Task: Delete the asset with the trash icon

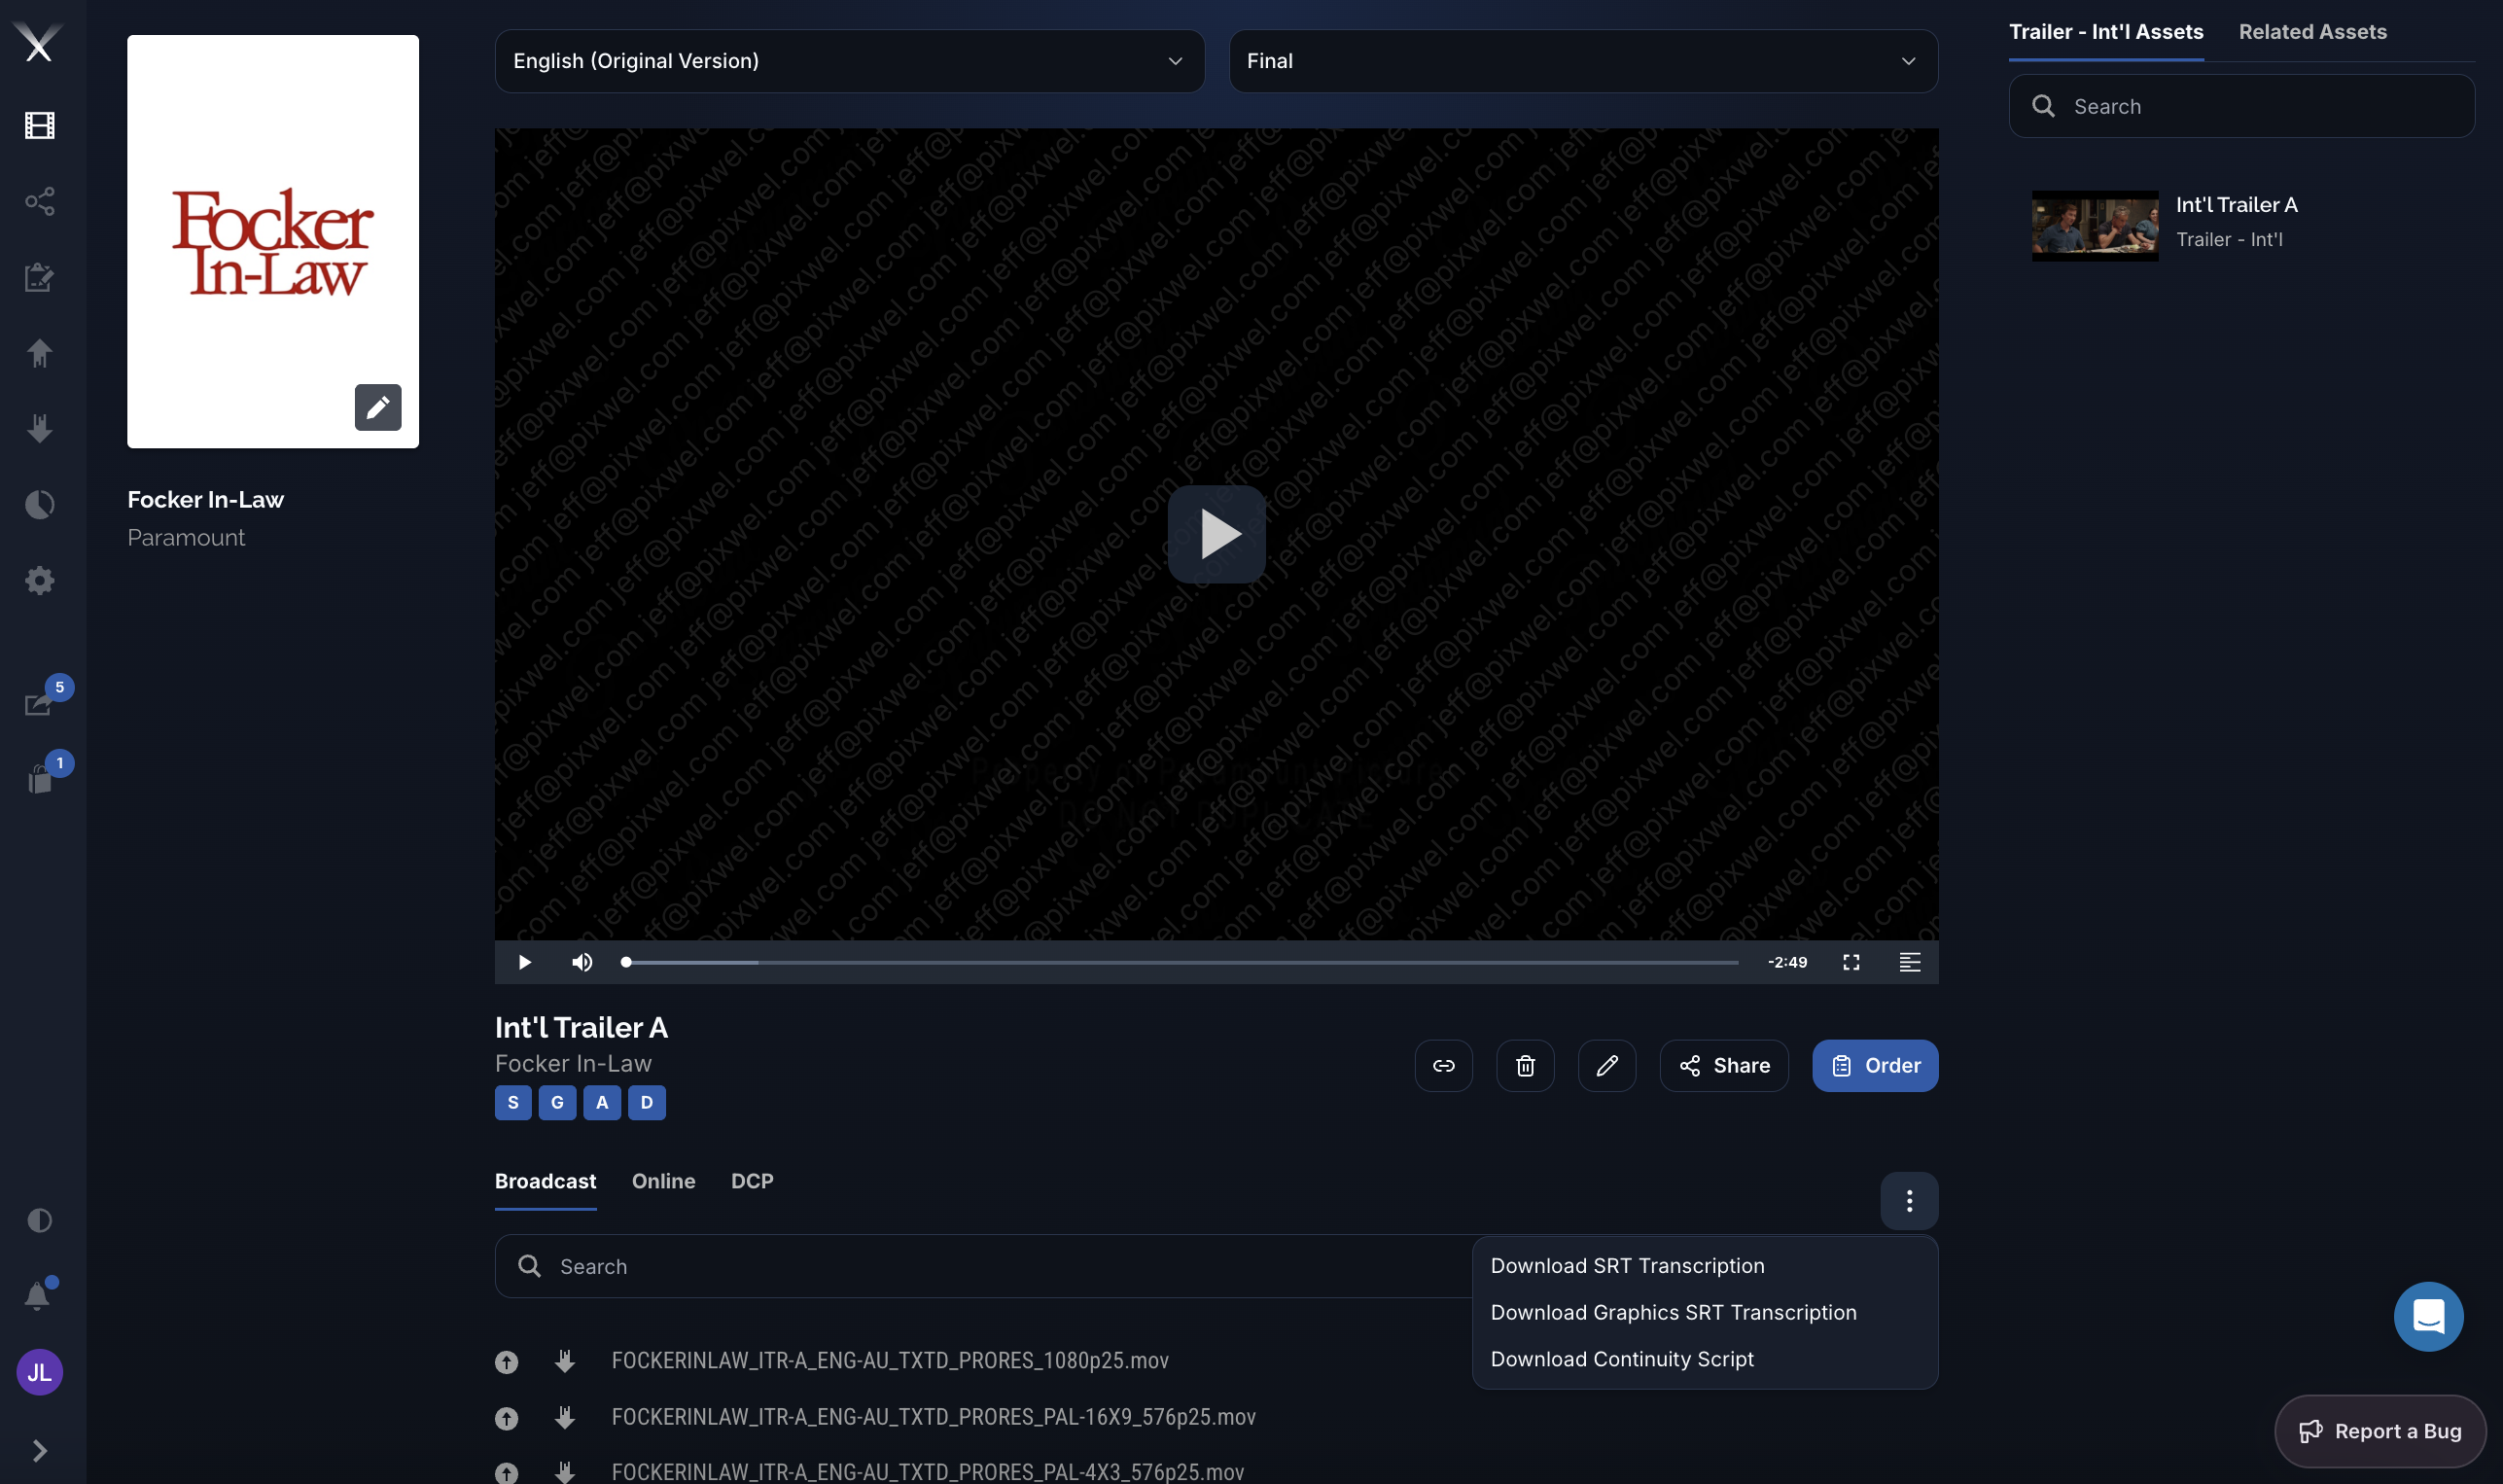Action: (1524, 1066)
